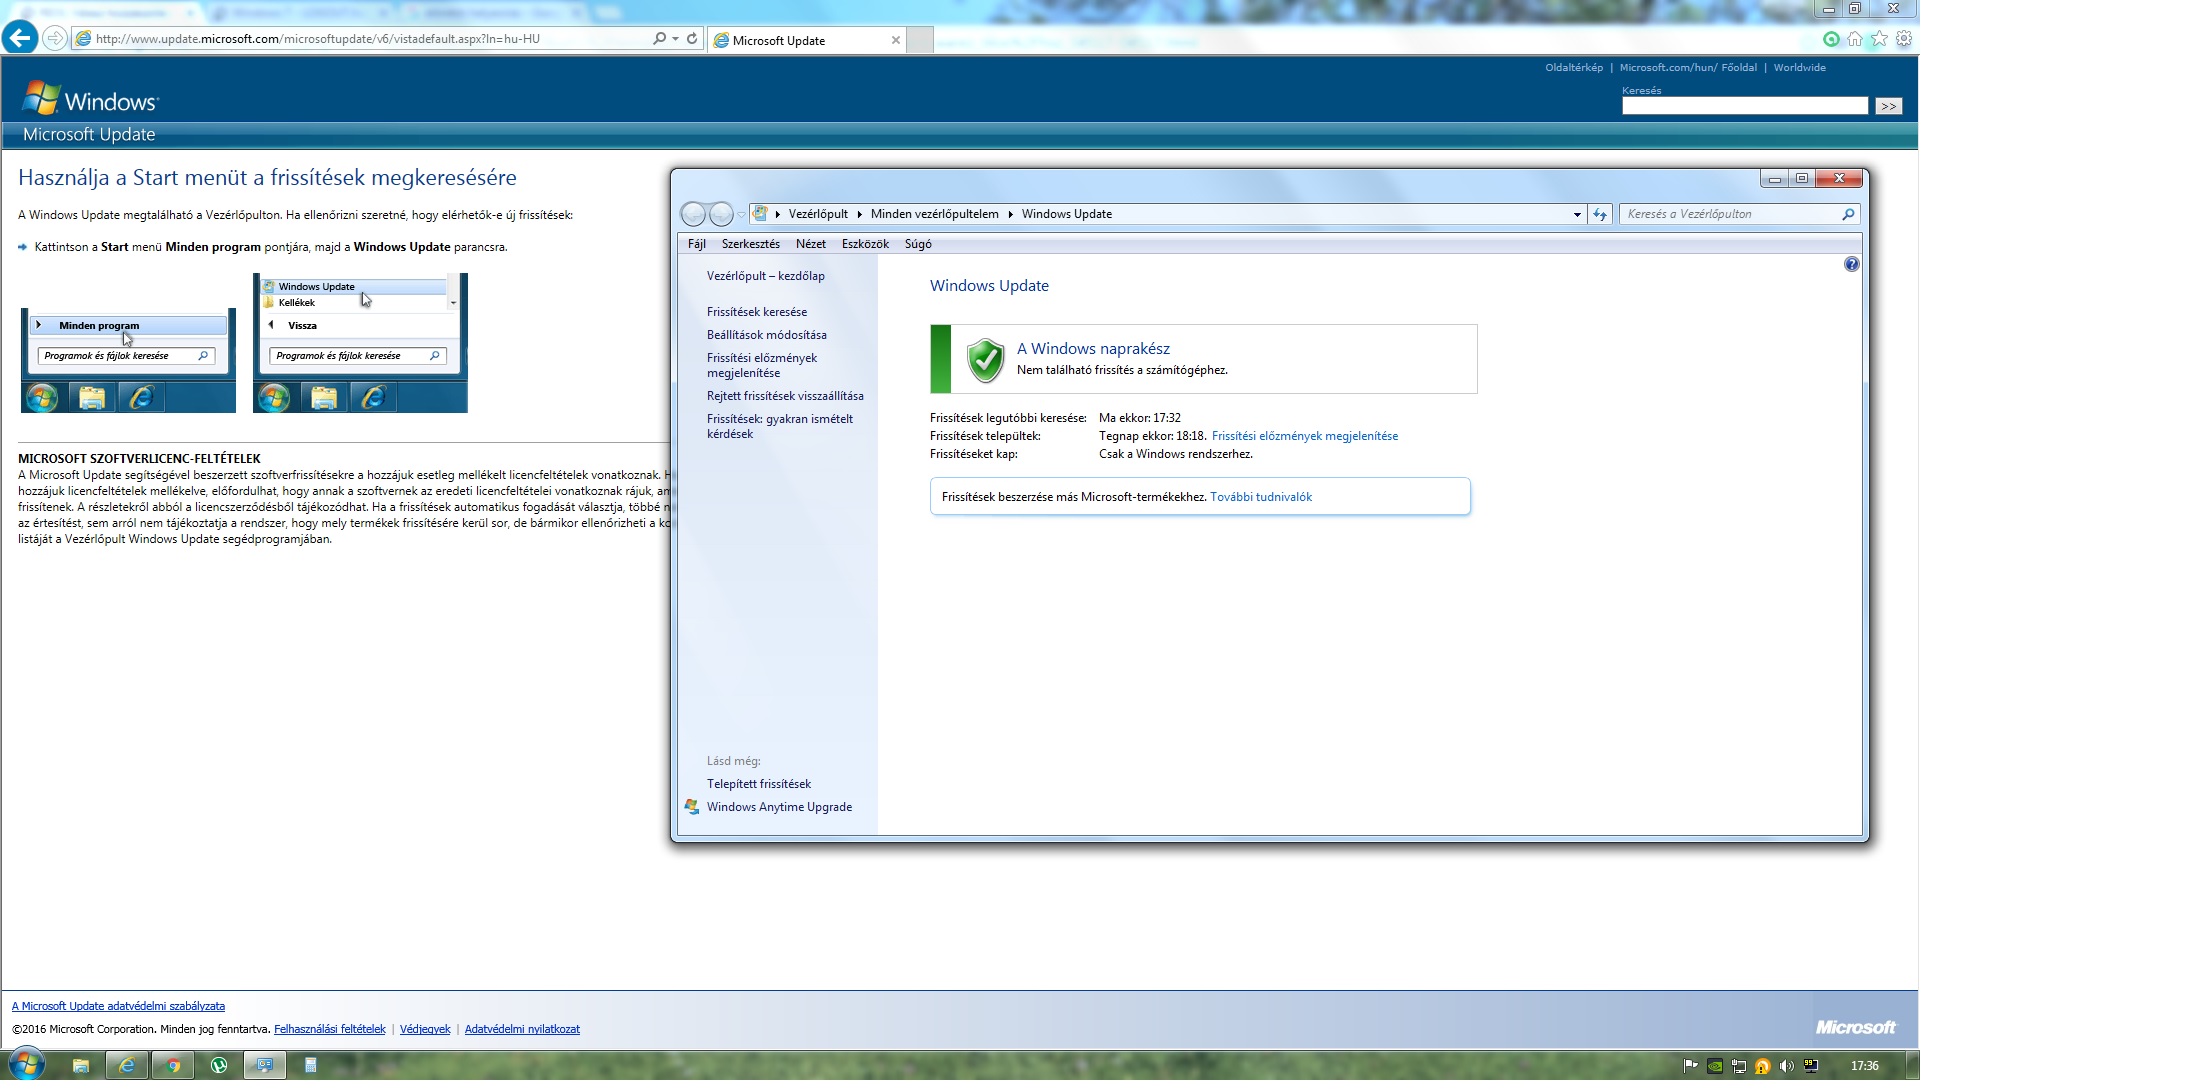Image resolution: width=2190 pixels, height=1089 pixels.
Task: Open További tudnivalók link
Action: click(1261, 497)
